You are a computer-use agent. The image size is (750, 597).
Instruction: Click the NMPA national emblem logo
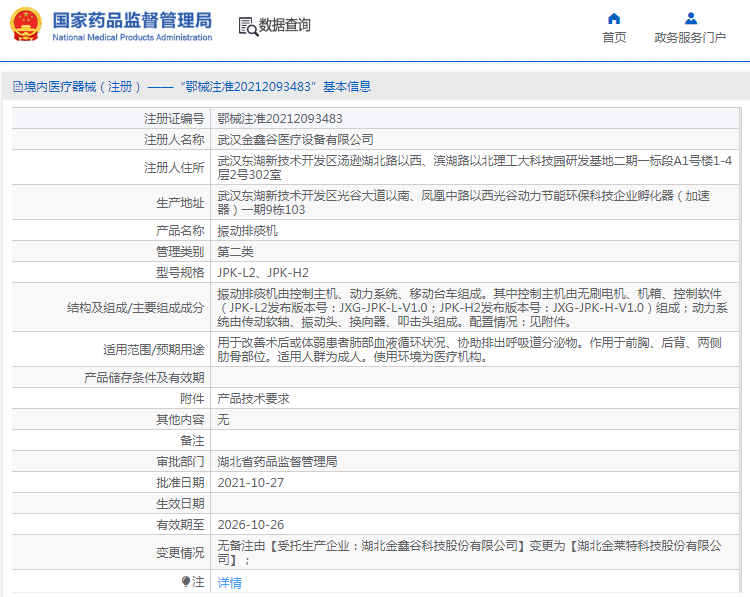pos(26,24)
